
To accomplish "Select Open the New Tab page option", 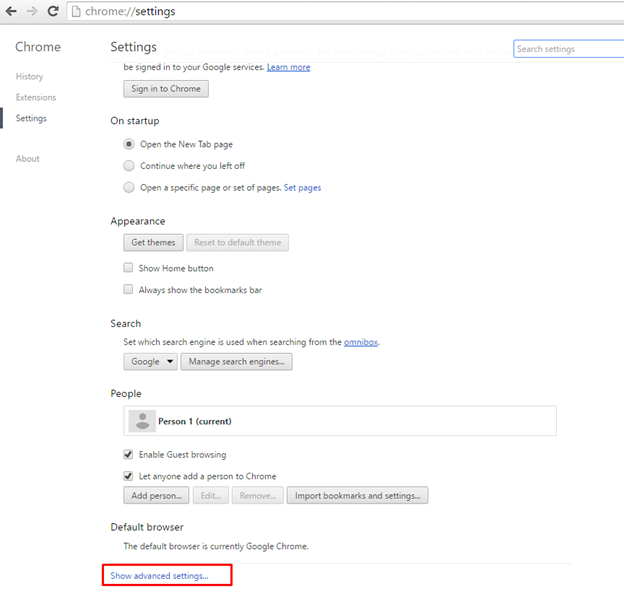I will tap(129, 144).
